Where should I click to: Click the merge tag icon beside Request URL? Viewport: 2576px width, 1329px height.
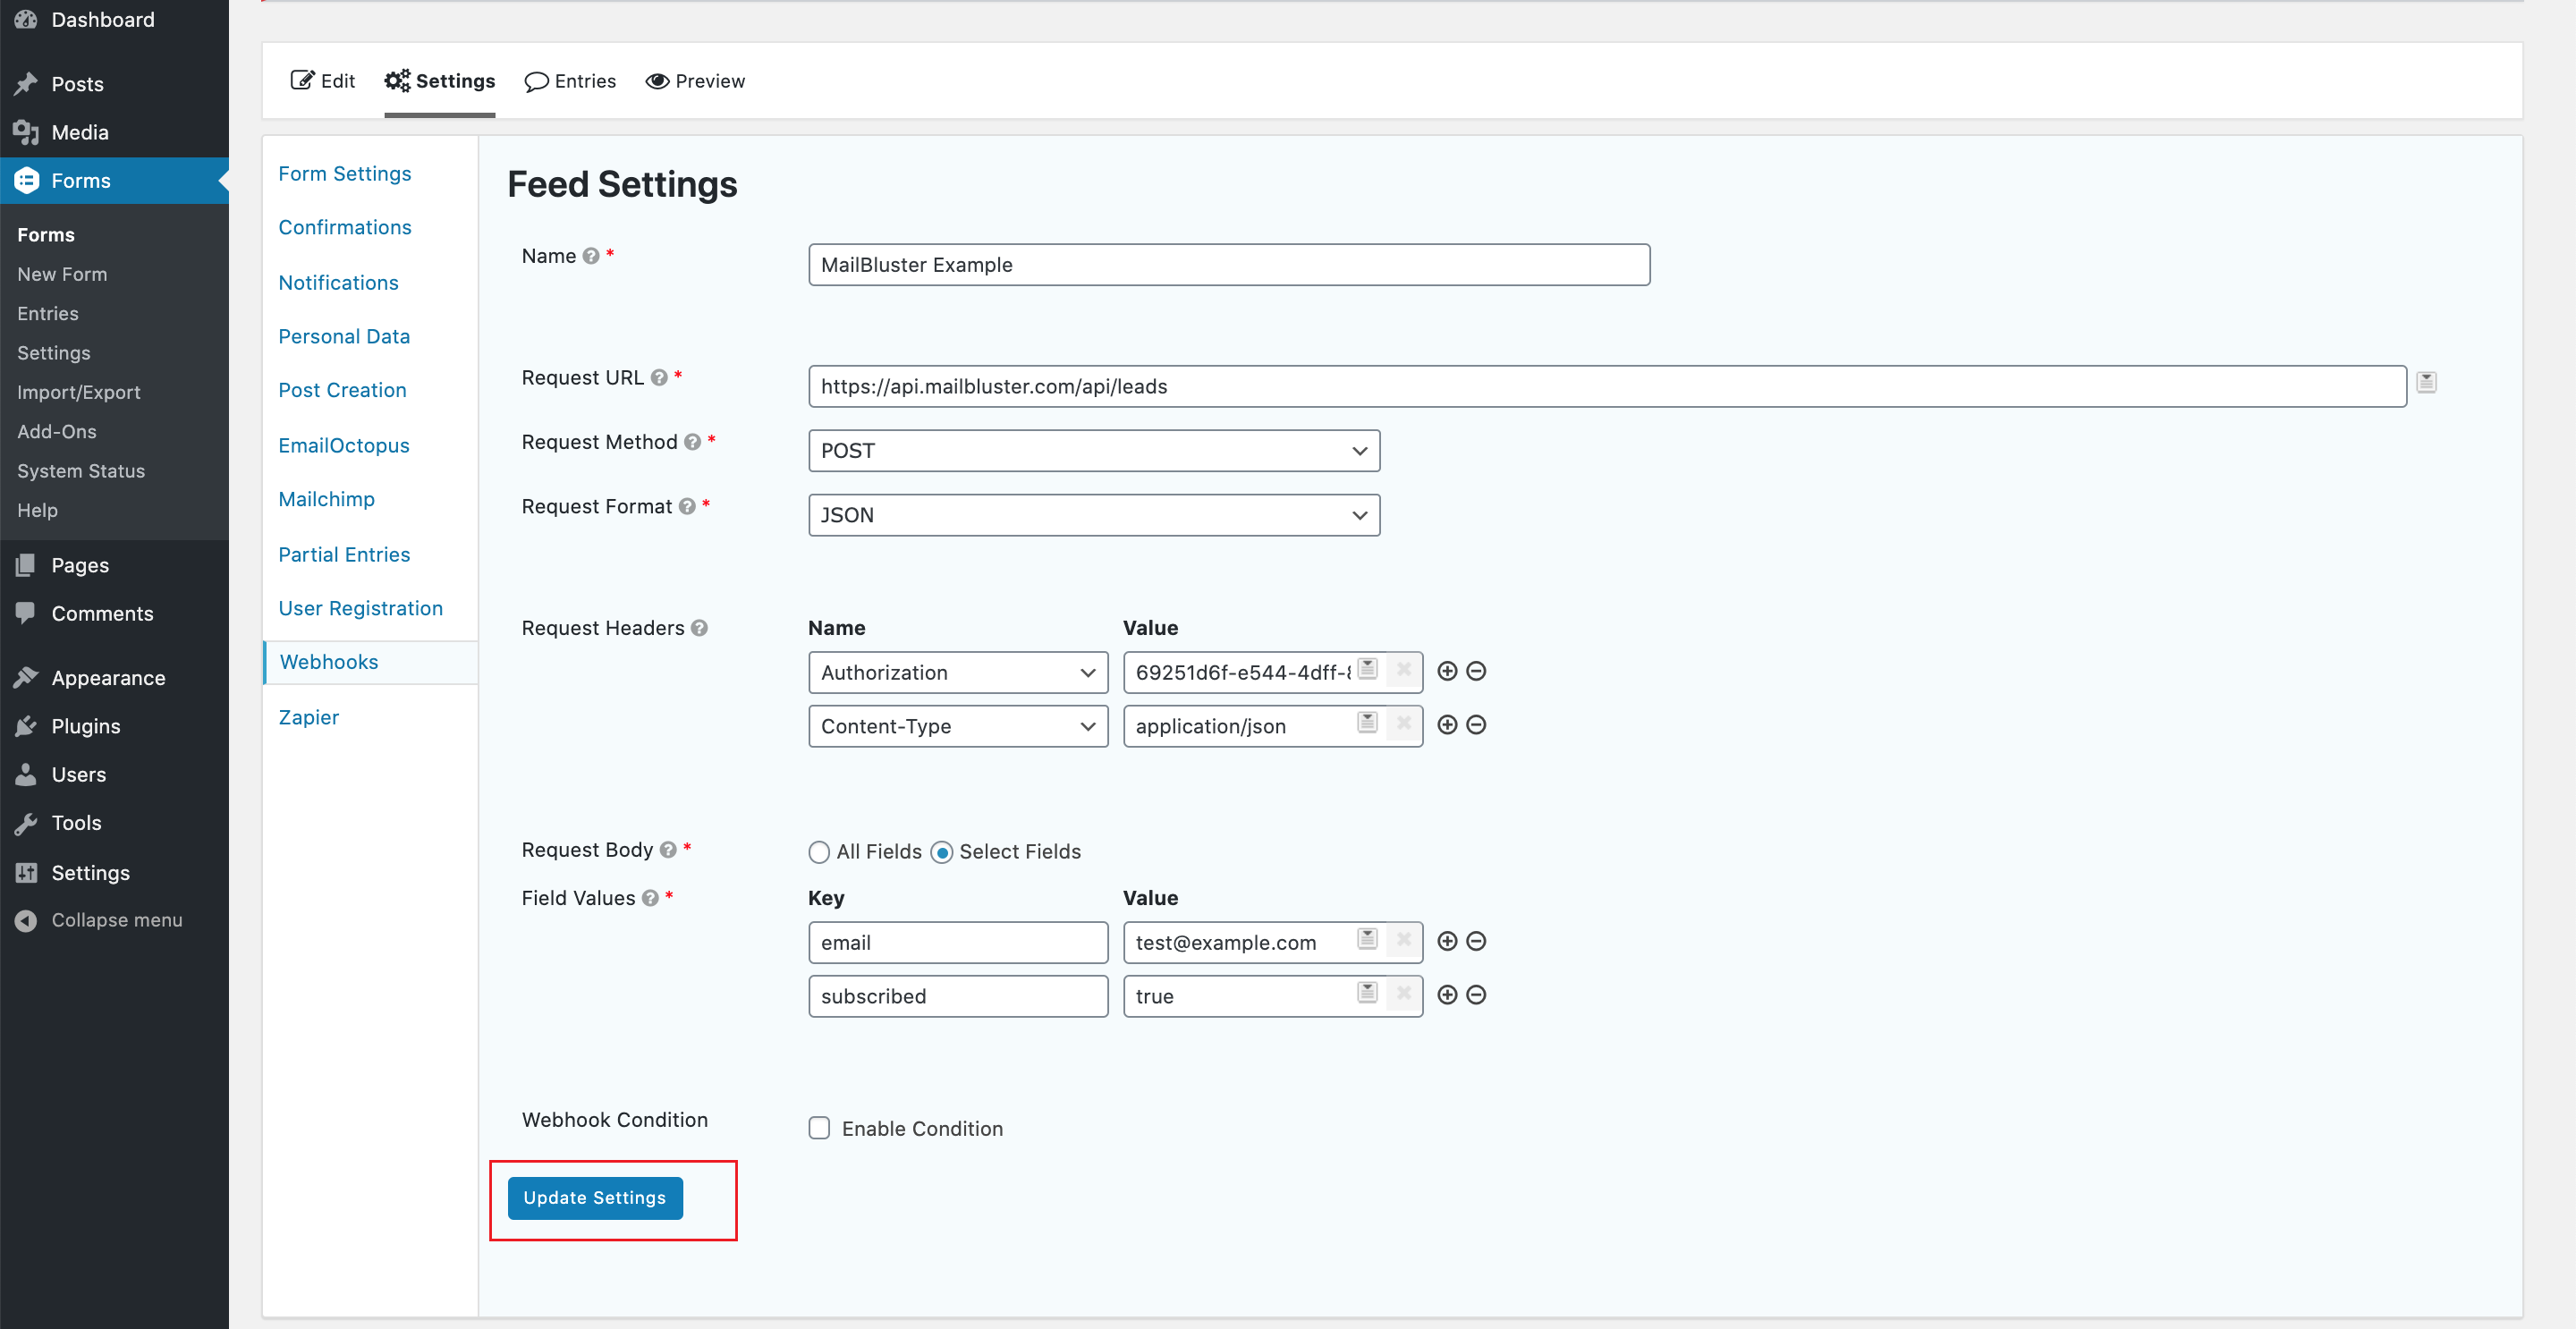pyautogui.click(x=2427, y=382)
